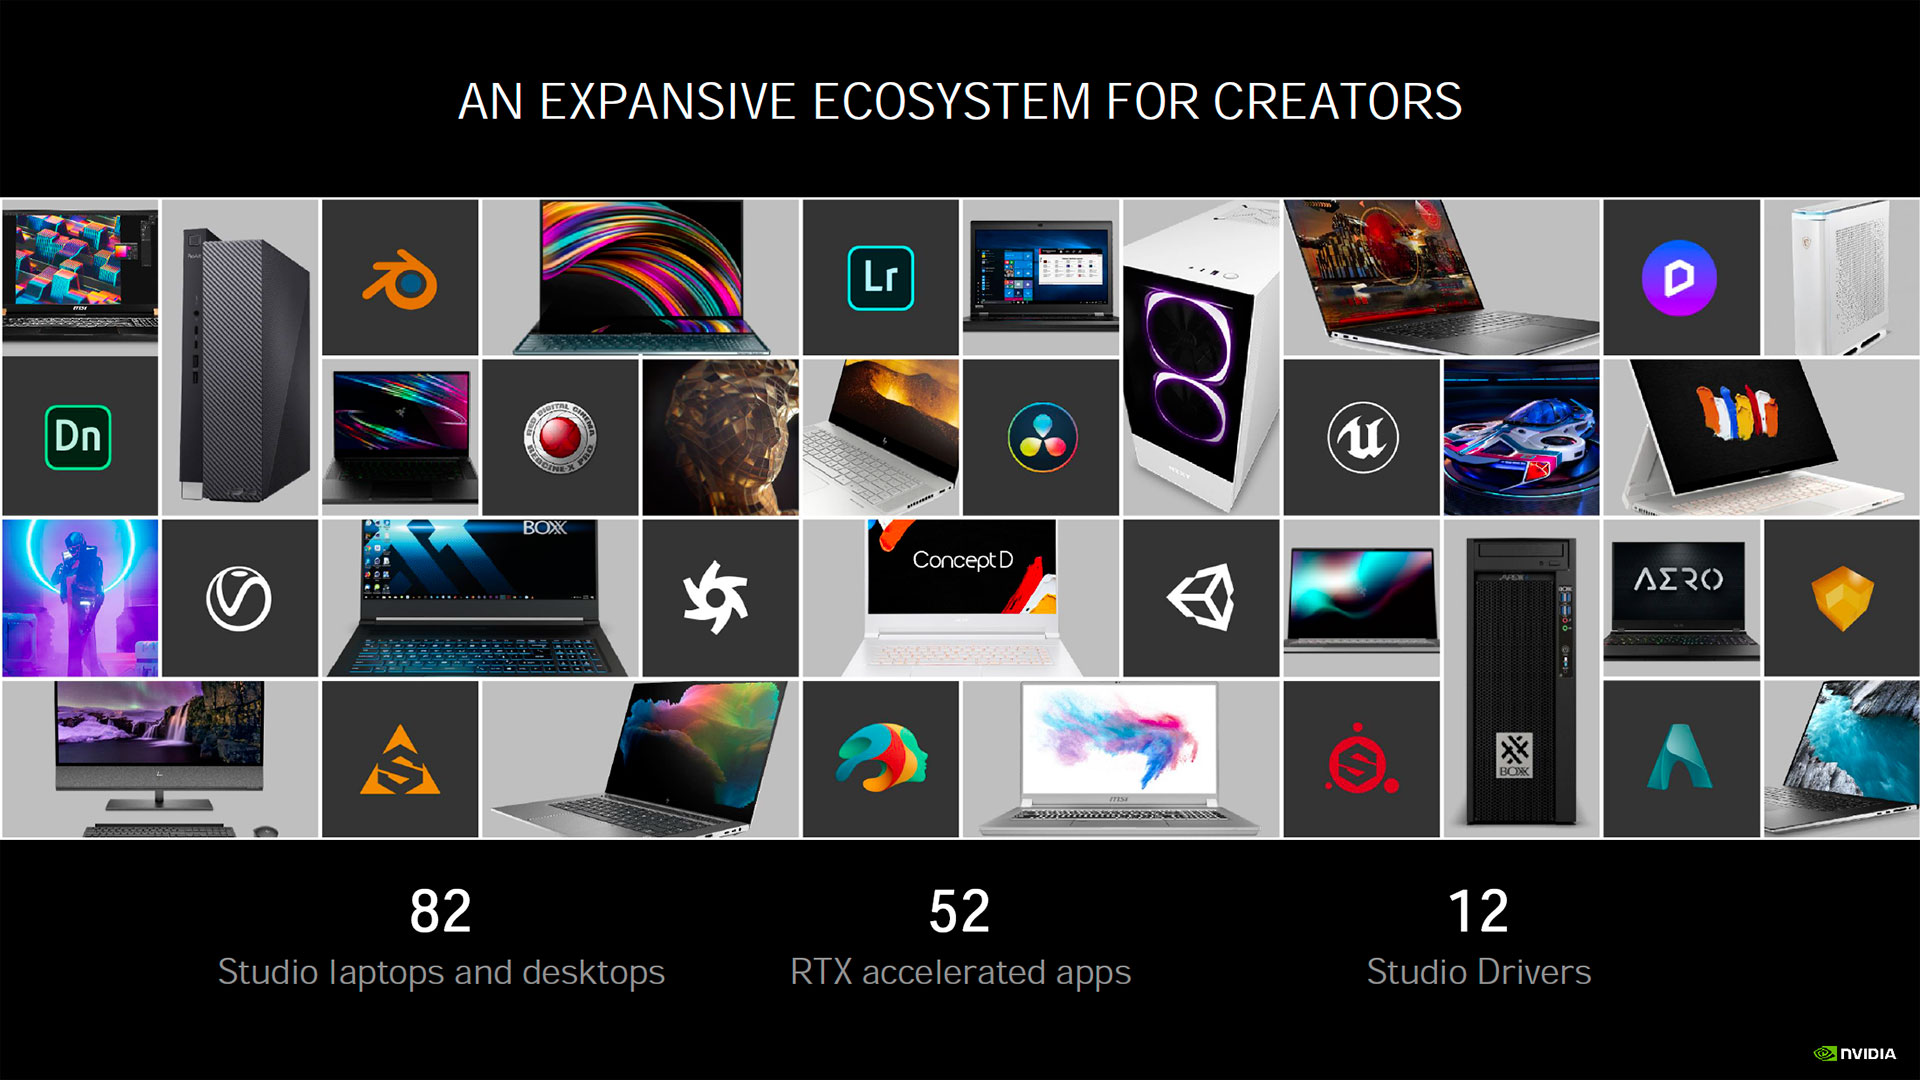The image size is (1920, 1080).
Task: Select the HP all-in-one desktop thumbnail
Action: pyautogui.click(x=160, y=759)
